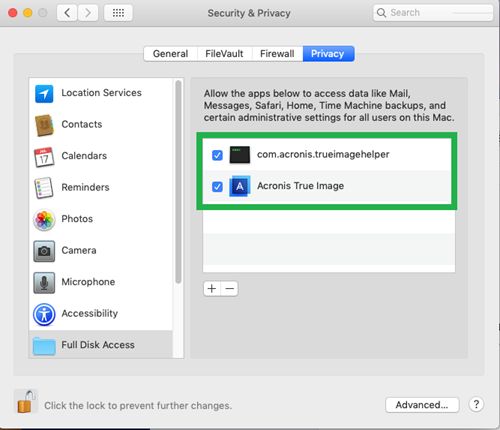Select Microphone label in sidebar
This screenshot has width=500, height=430.
point(88,282)
